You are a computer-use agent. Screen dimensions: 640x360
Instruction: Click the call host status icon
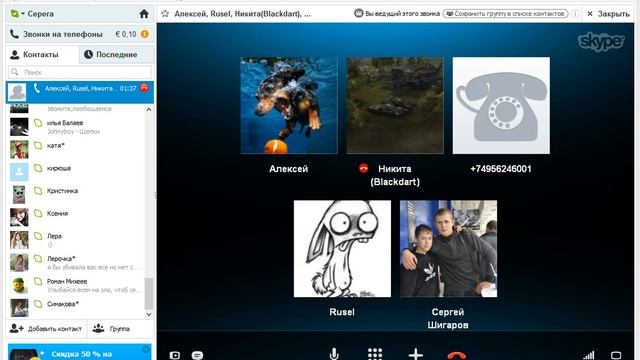(358, 13)
